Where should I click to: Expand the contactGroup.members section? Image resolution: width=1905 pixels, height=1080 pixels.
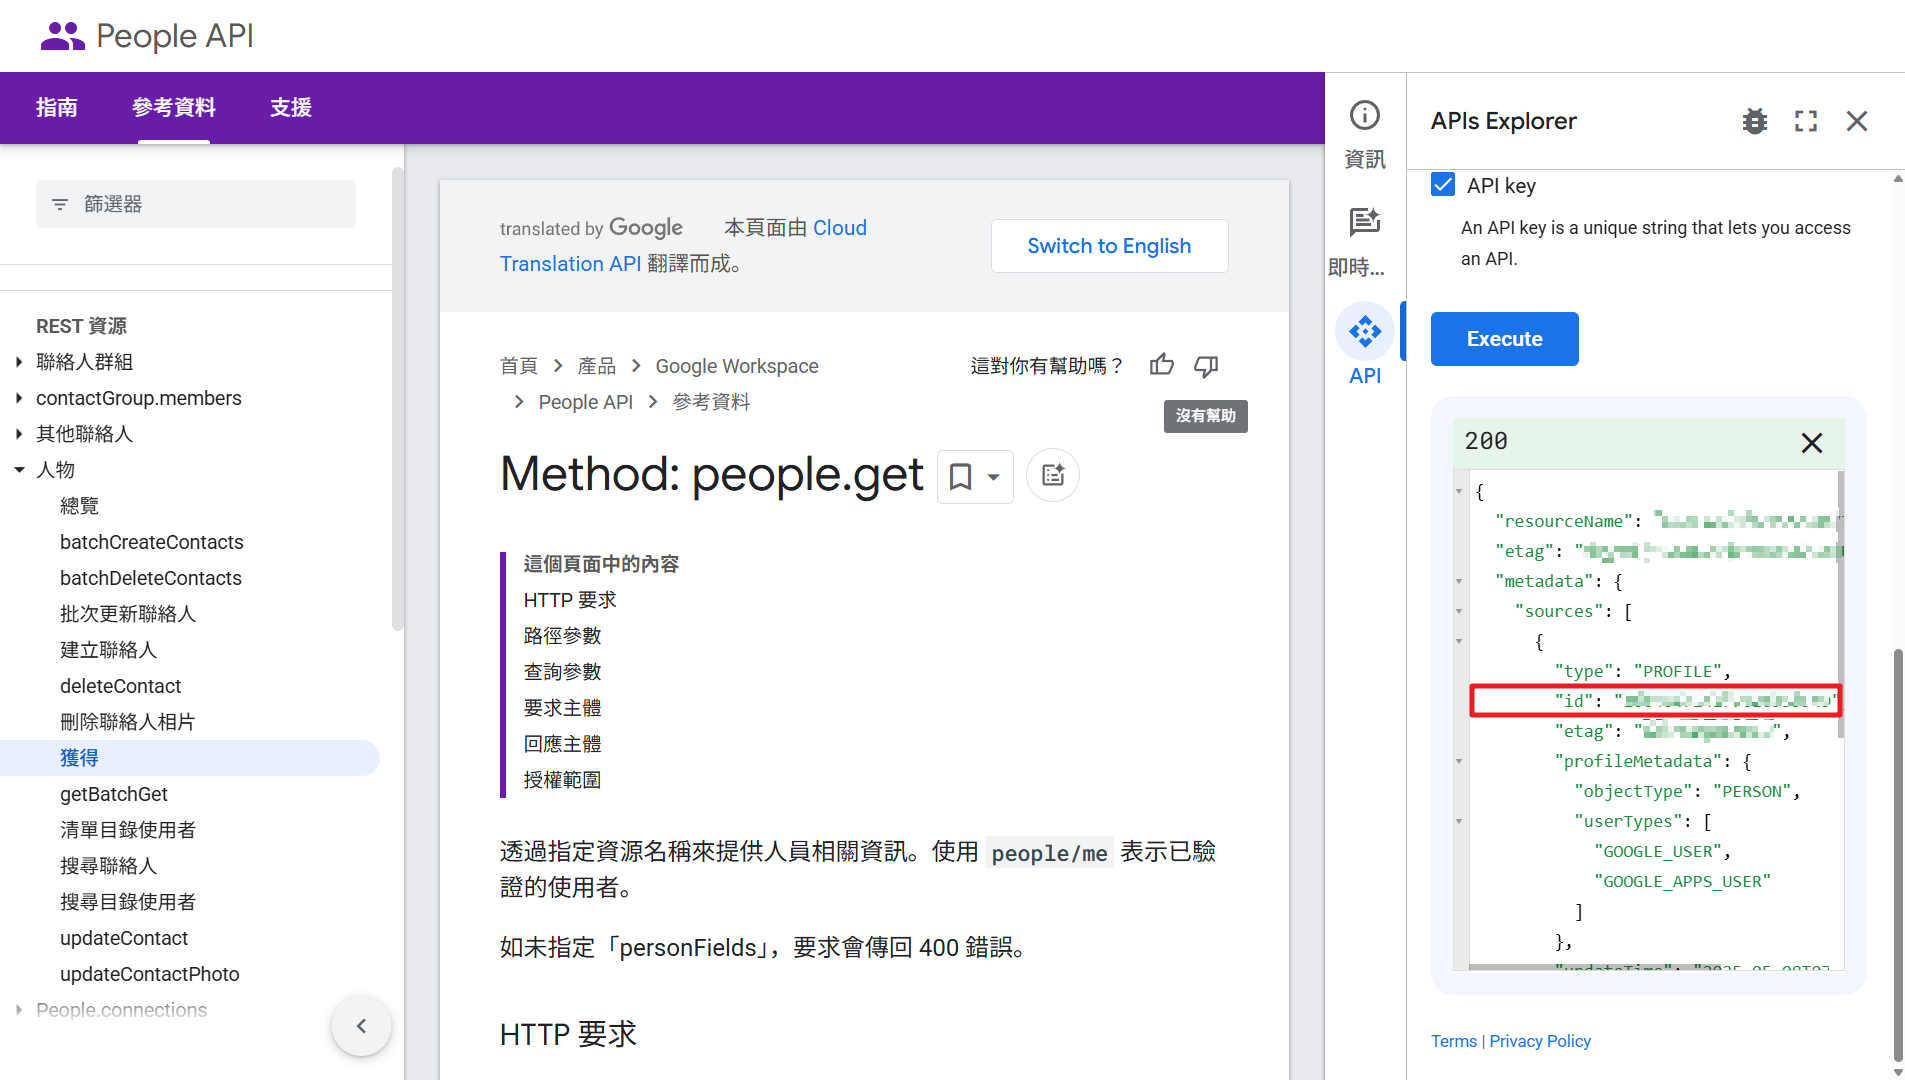click(x=19, y=398)
